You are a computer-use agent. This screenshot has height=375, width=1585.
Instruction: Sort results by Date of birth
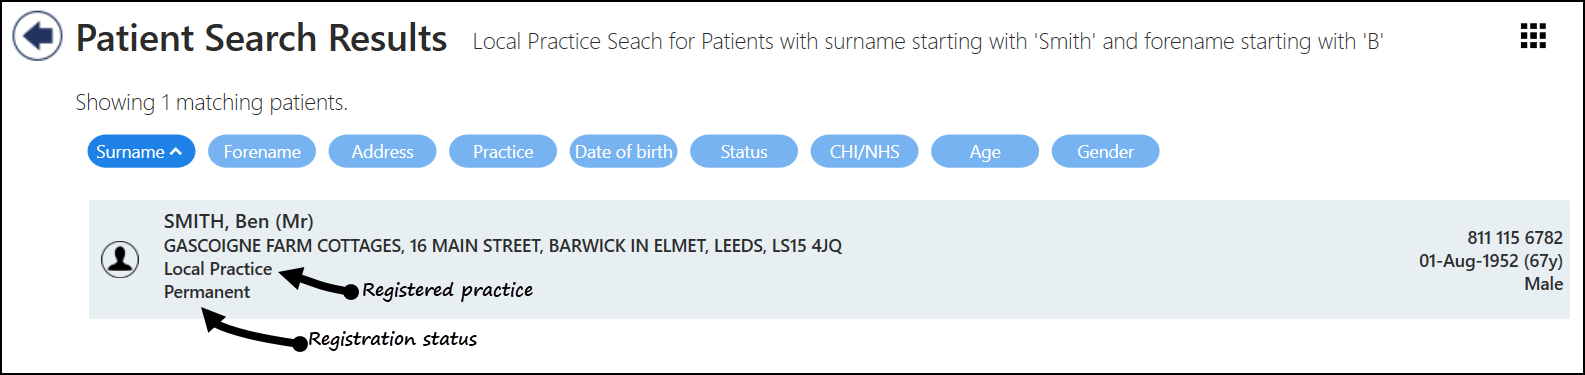click(623, 152)
